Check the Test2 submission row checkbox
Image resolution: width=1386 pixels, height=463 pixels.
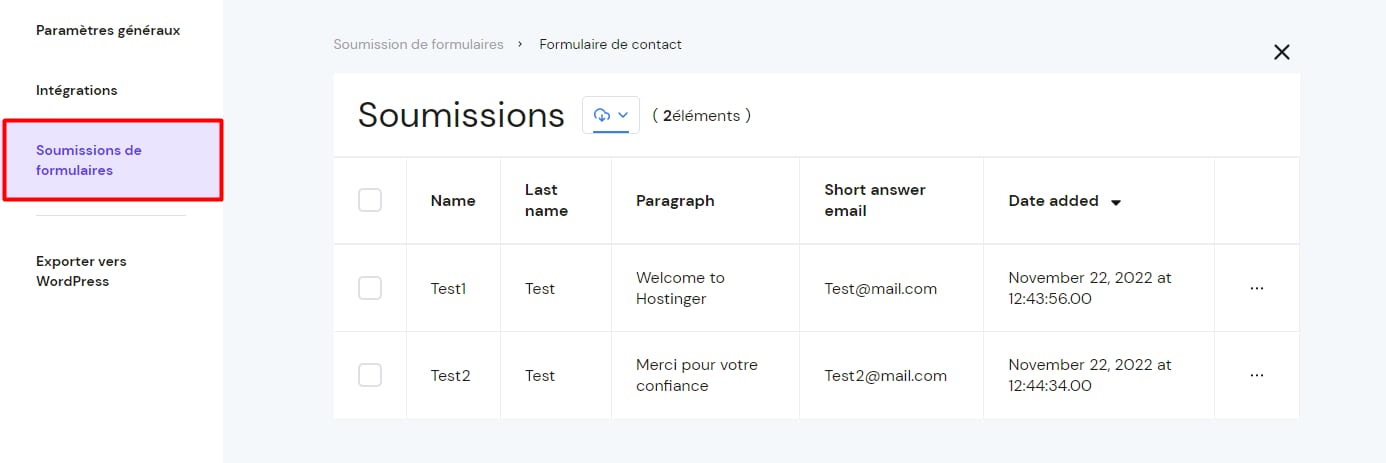[x=370, y=375]
